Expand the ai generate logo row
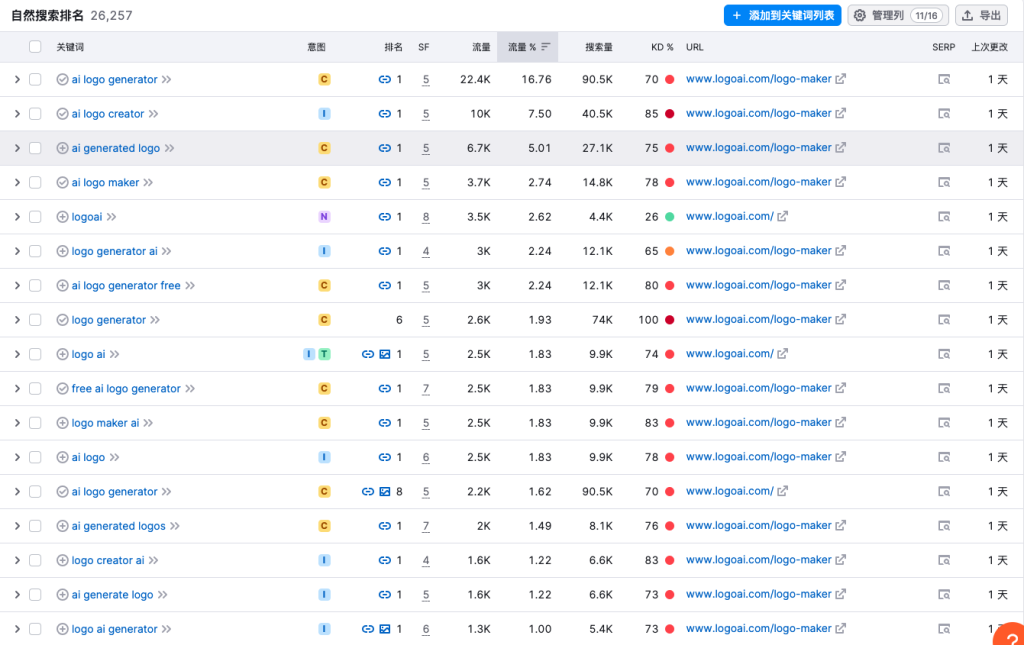 (x=18, y=595)
